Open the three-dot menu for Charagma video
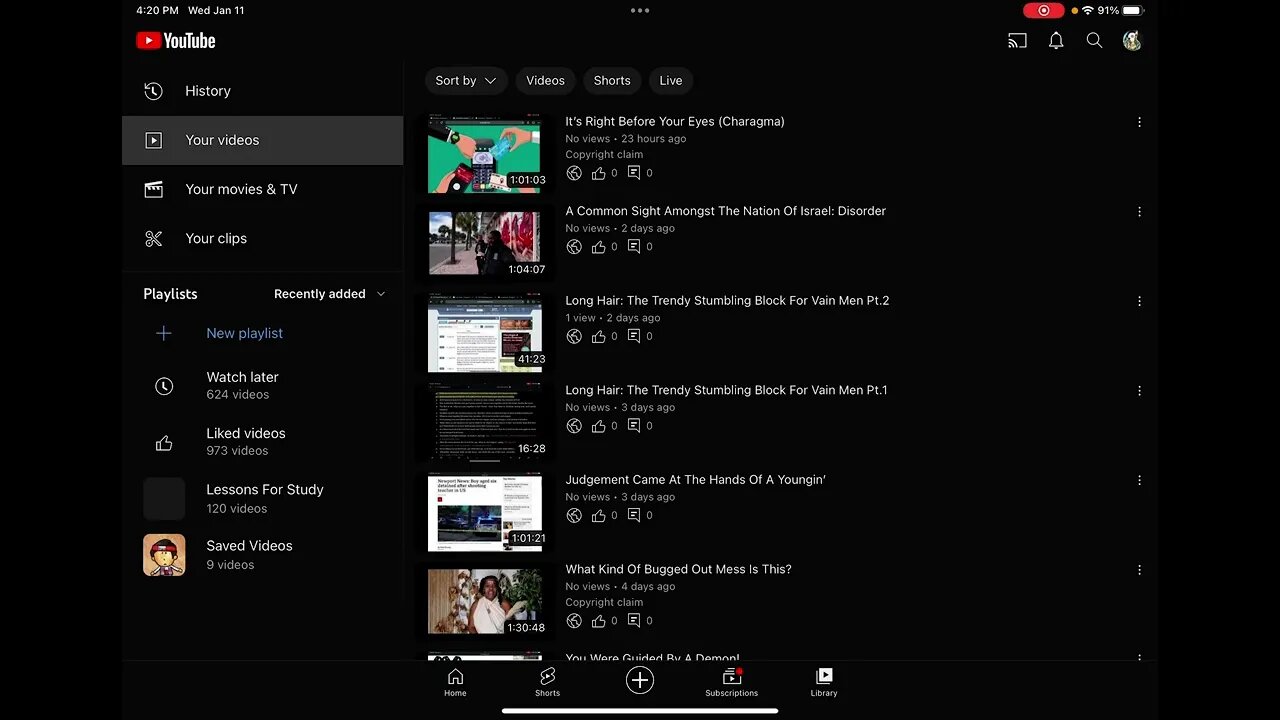Image resolution: width=1280 pixels, height=720 pixels. click(x=1139, y=122)
